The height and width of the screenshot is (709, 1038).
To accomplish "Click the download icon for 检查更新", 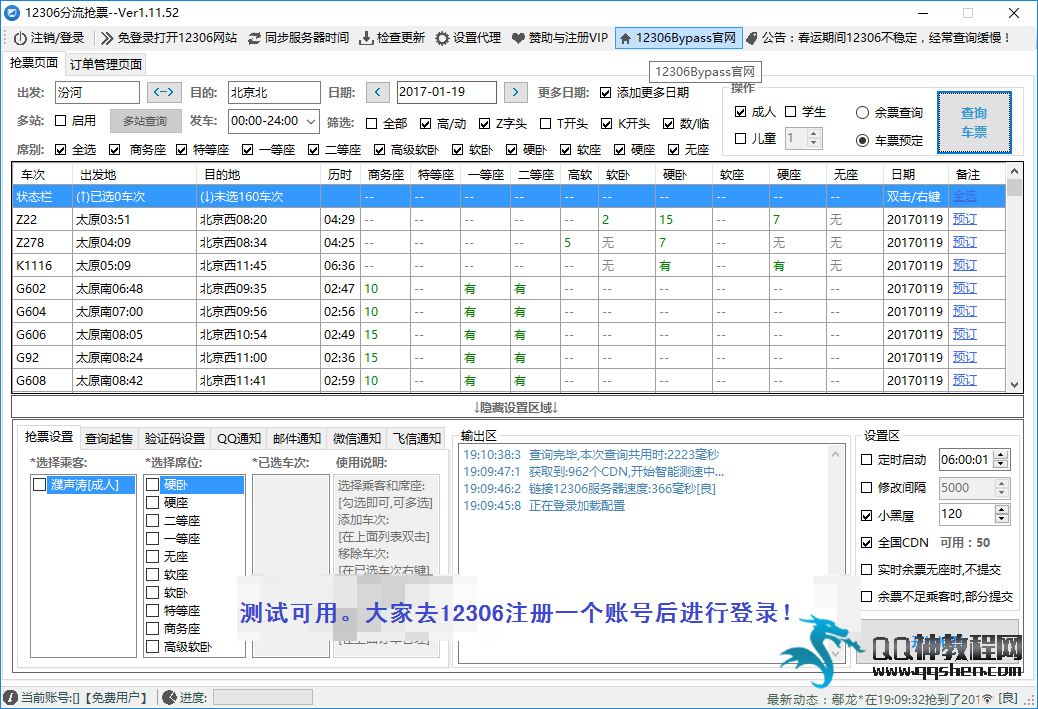I will pyautogui.click(x=366, y=38).
